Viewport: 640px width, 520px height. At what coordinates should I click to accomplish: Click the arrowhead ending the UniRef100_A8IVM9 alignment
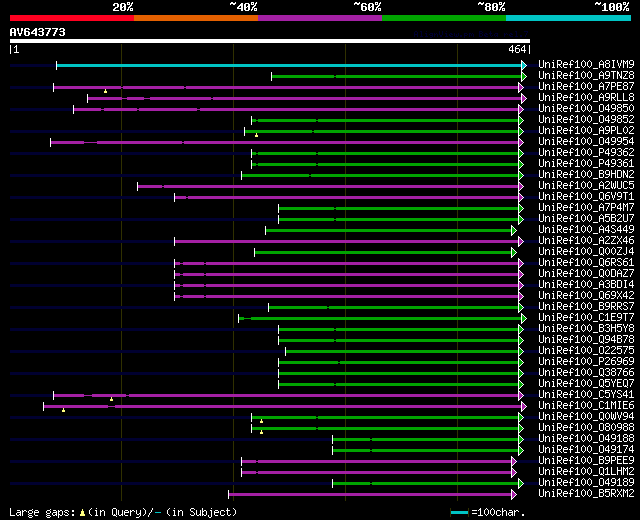(x=524, y=65)
